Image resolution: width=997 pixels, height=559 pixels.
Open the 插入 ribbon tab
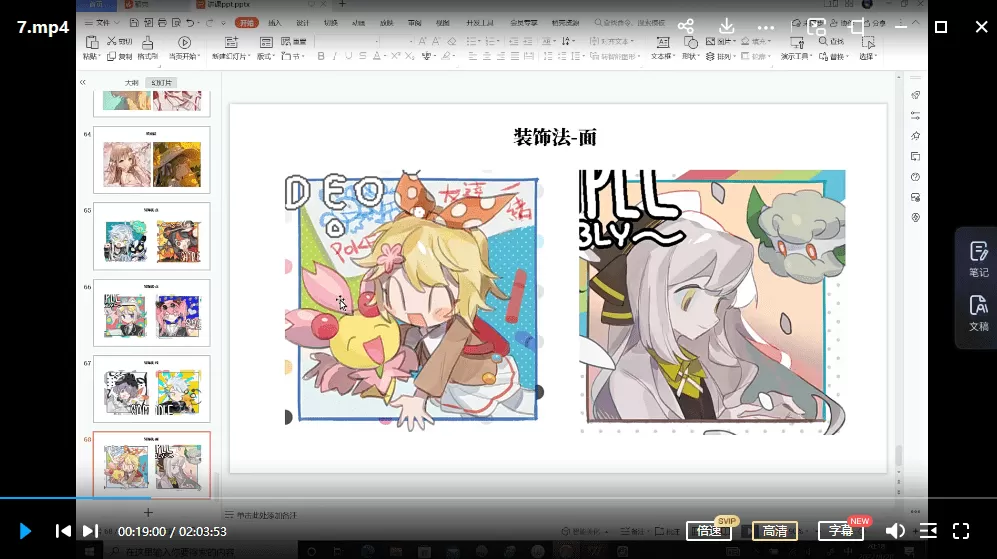275,22
